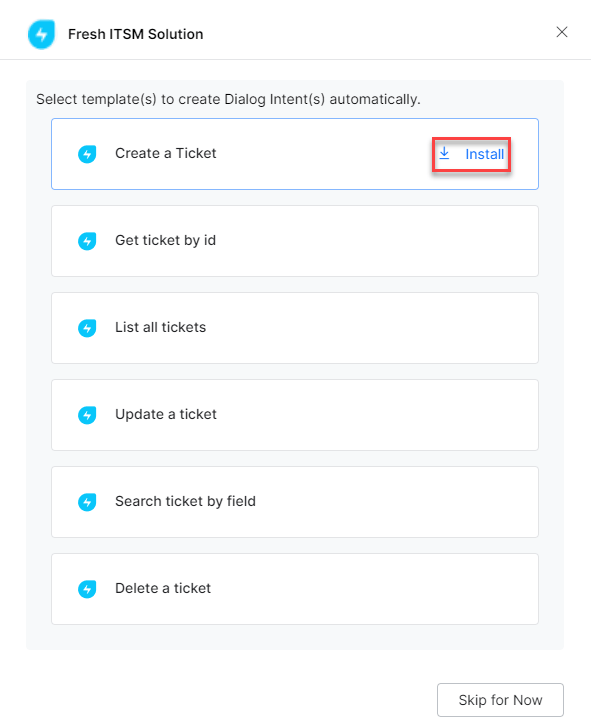Image resolution: width=591 pixels, height=724 pixels.
Task: Click the Search ticket by field icon
Action: click(x=87, y=502)
